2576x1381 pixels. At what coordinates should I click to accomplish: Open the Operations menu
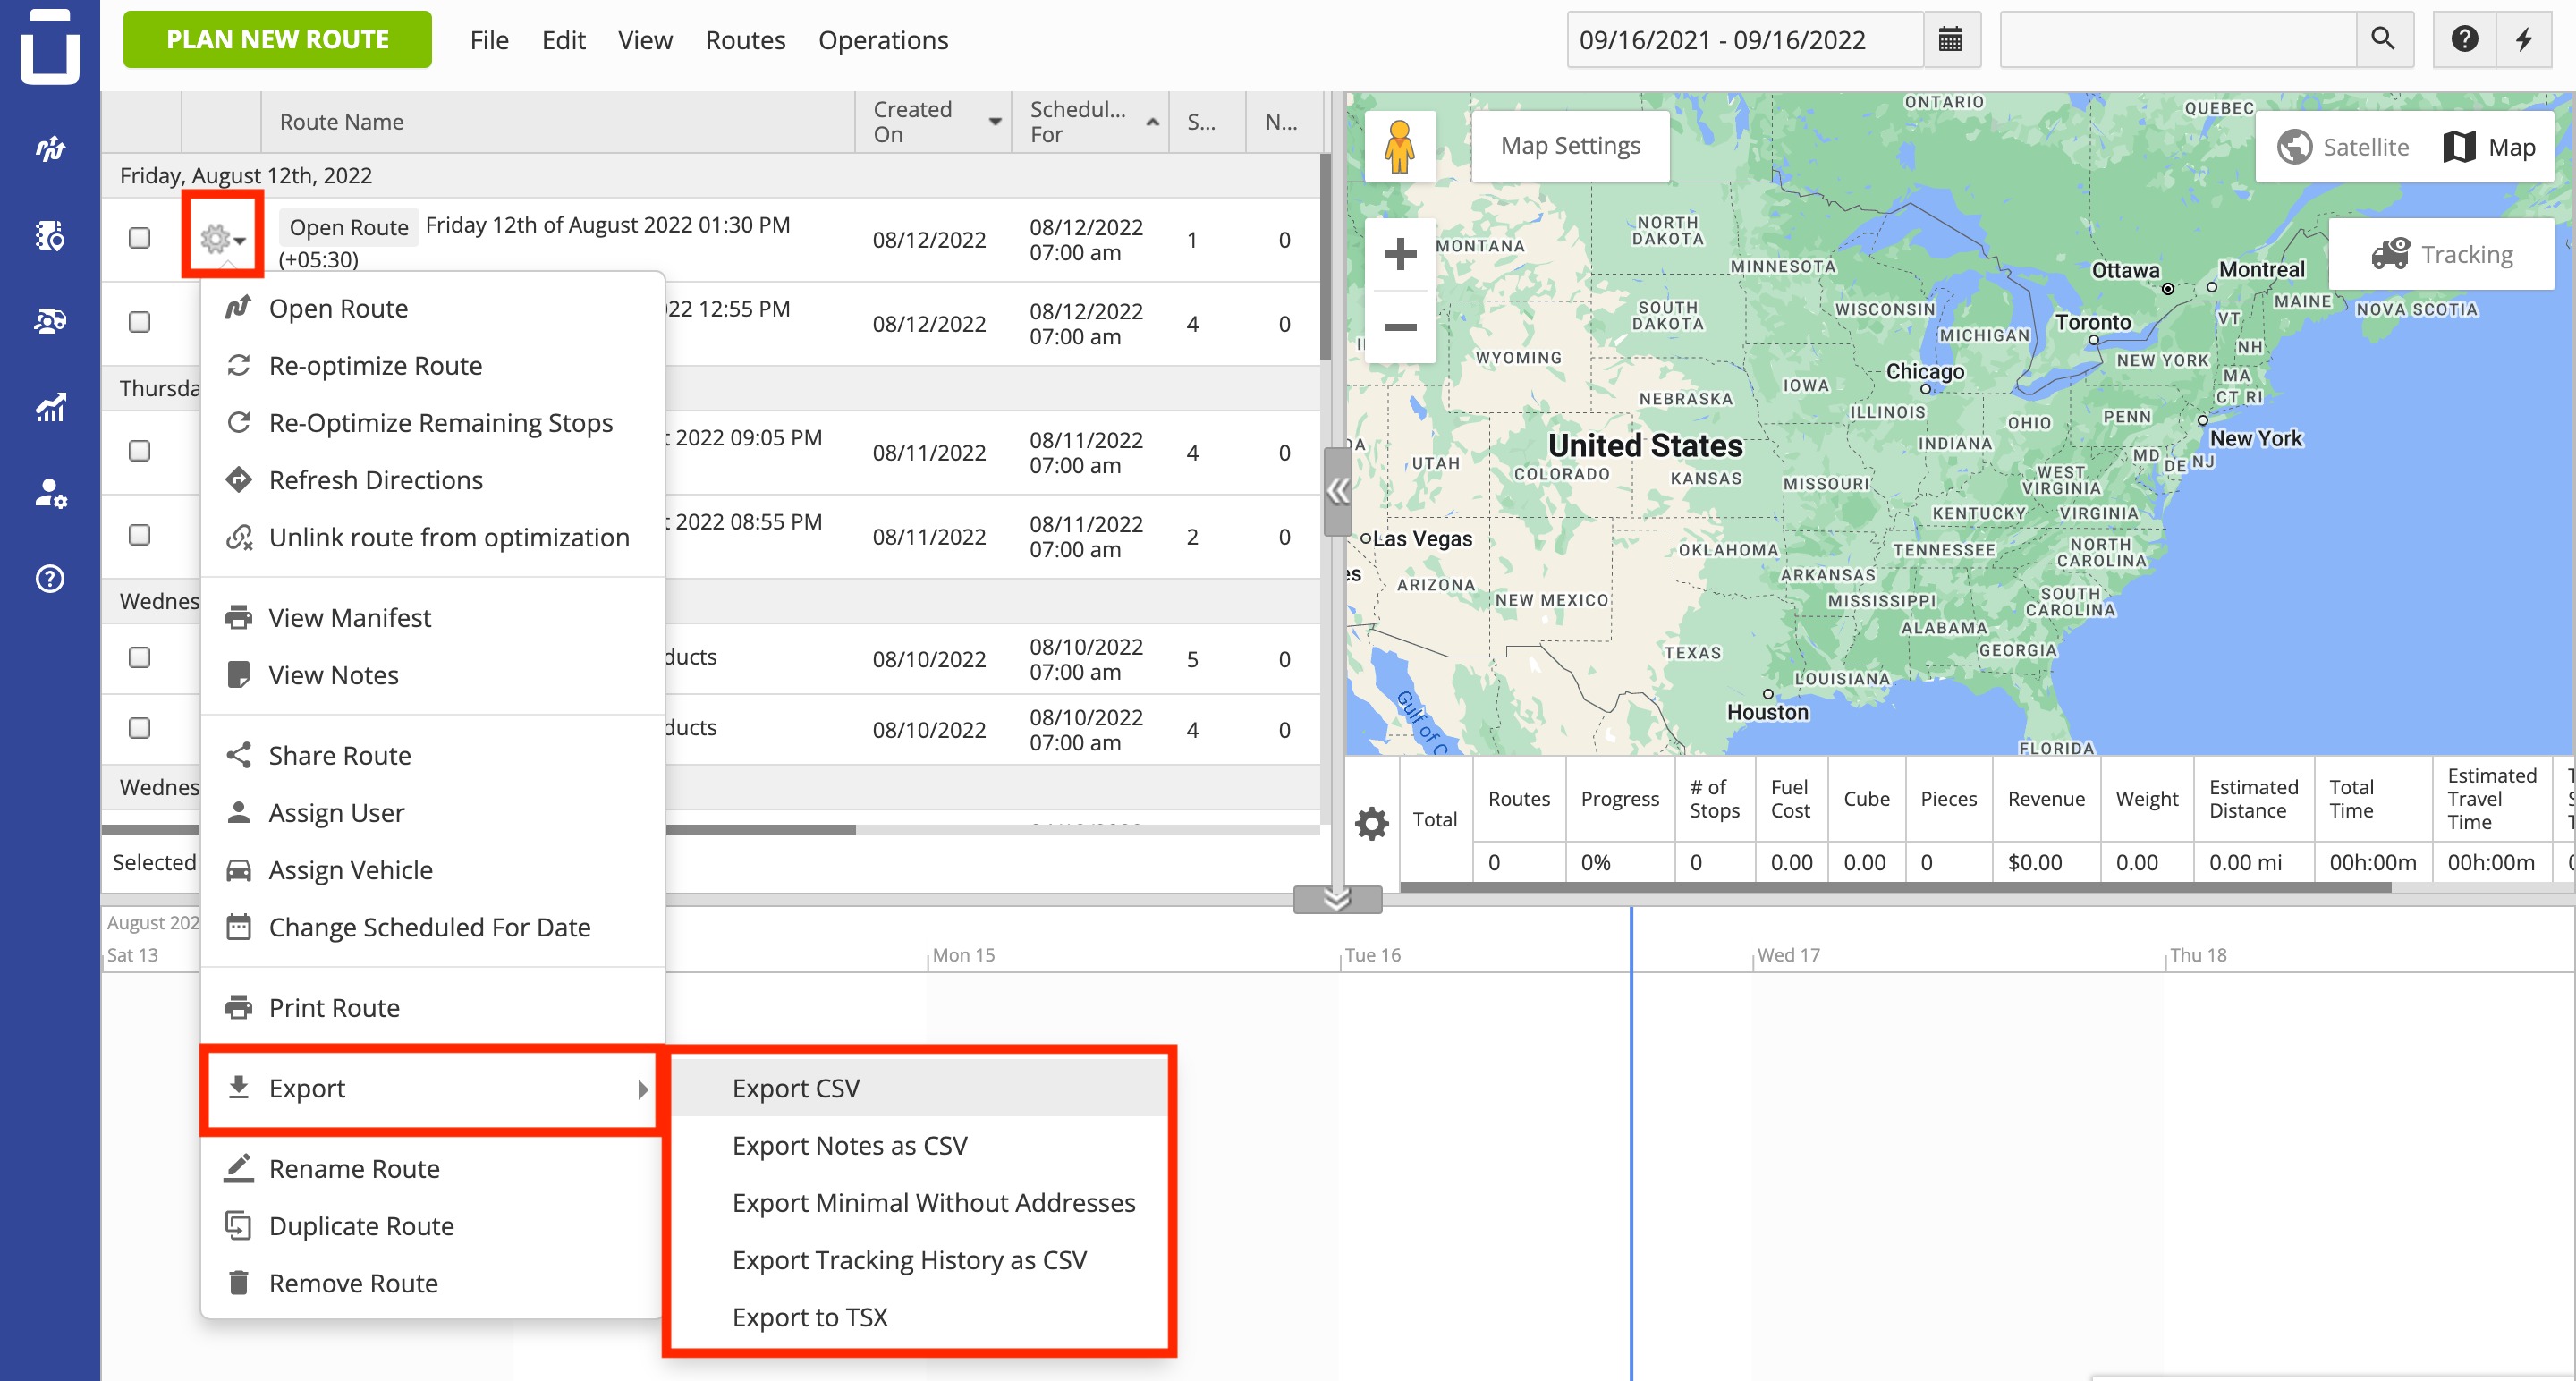point(883,40)
